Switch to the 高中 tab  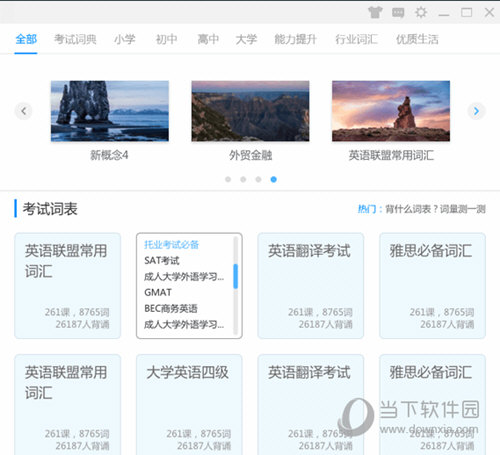[x=208, y=39]
